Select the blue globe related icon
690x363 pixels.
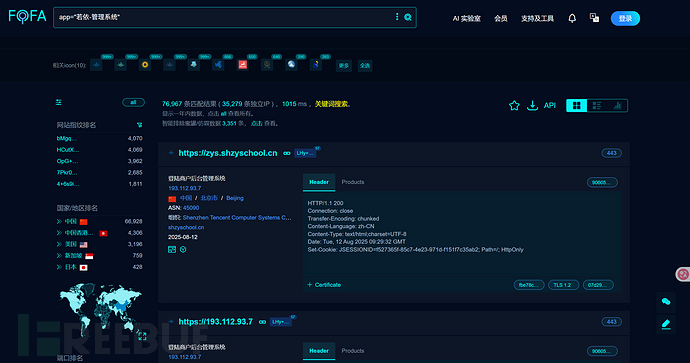pos(291,65)
